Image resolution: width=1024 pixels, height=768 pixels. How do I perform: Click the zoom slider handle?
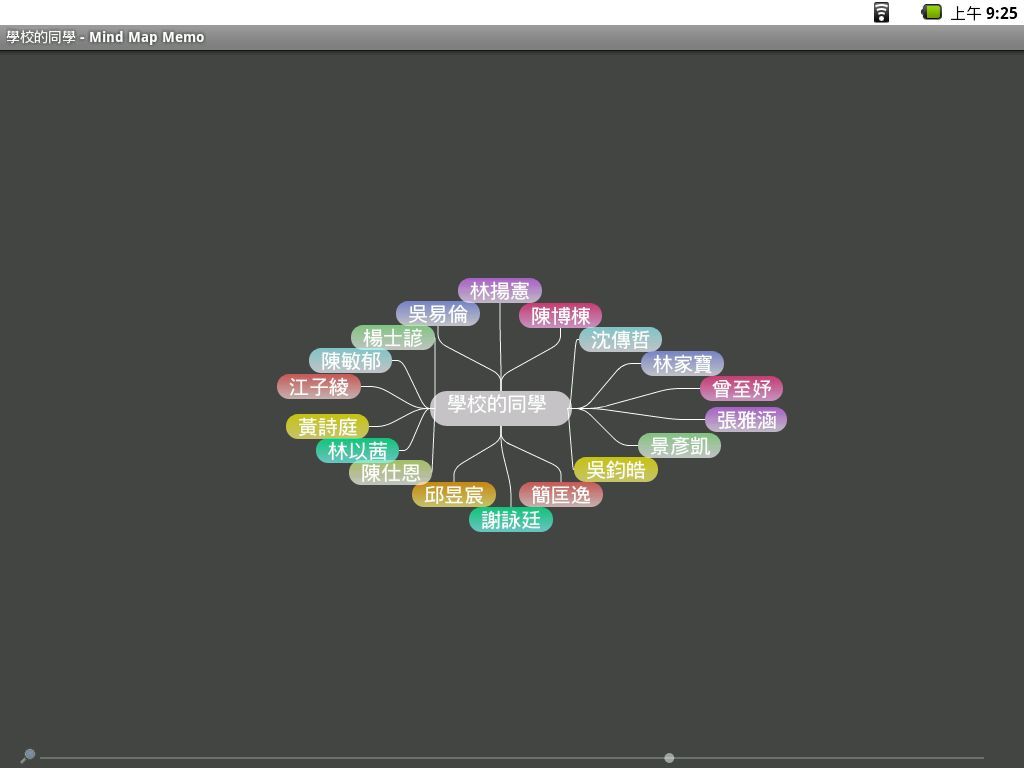pos(669,758)
